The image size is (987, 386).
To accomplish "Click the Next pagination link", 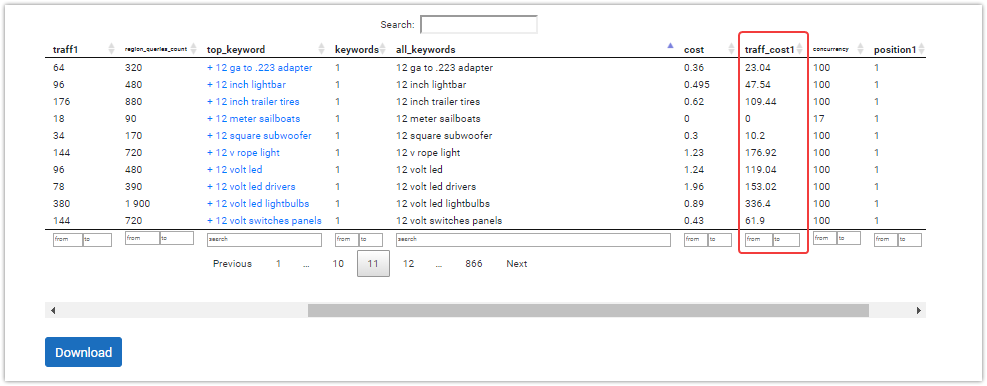I will (517, 264).
